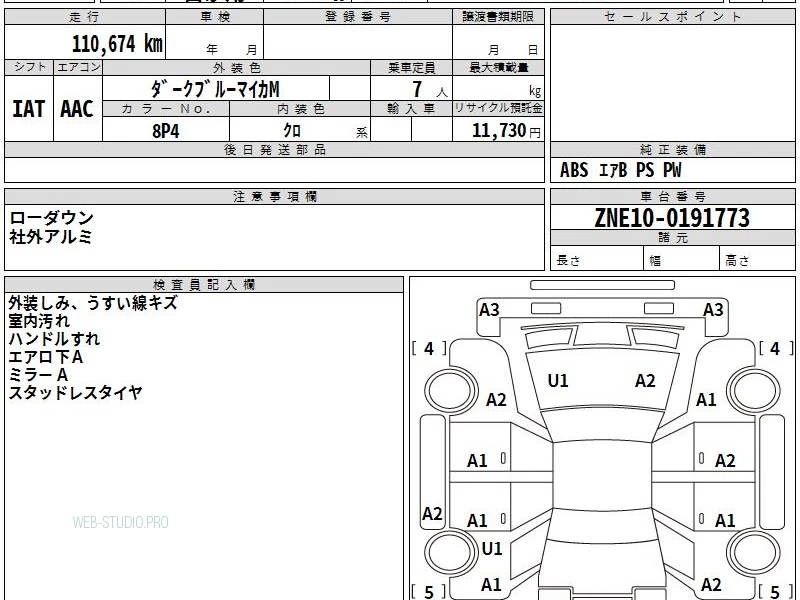Click interior color value クロ
Screen dimensions: 800x600
pos(292,131)
